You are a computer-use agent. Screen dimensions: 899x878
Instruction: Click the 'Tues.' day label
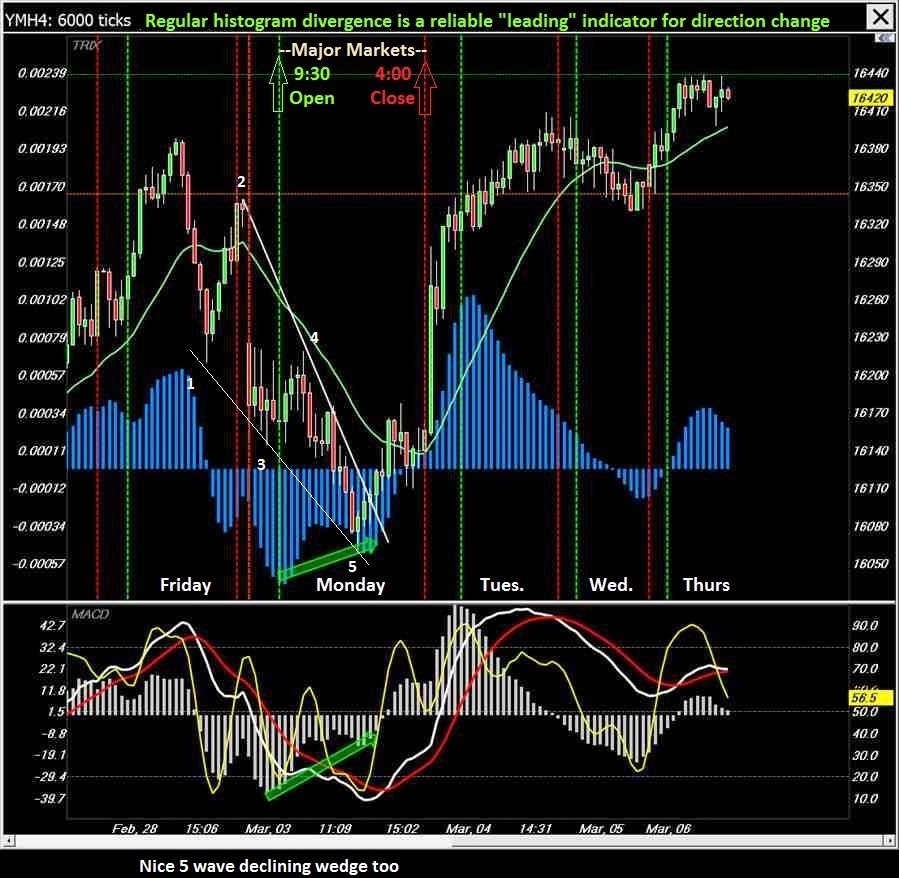502,585
